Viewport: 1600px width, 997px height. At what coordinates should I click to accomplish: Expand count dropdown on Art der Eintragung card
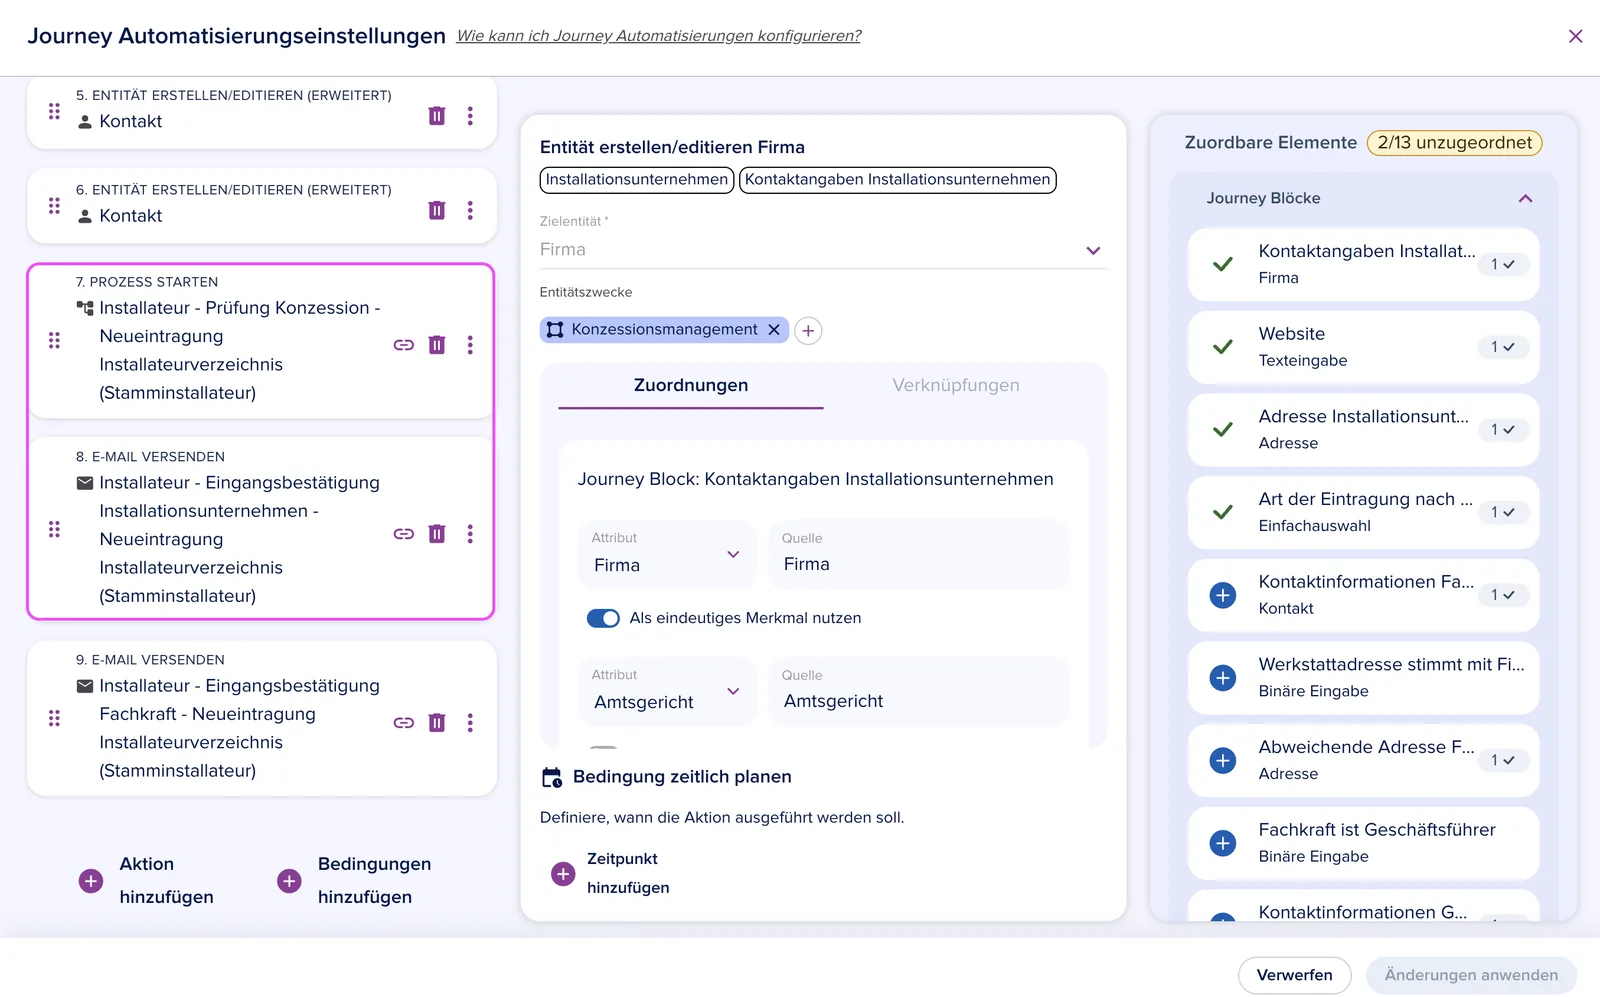(x=1503, y=512)
